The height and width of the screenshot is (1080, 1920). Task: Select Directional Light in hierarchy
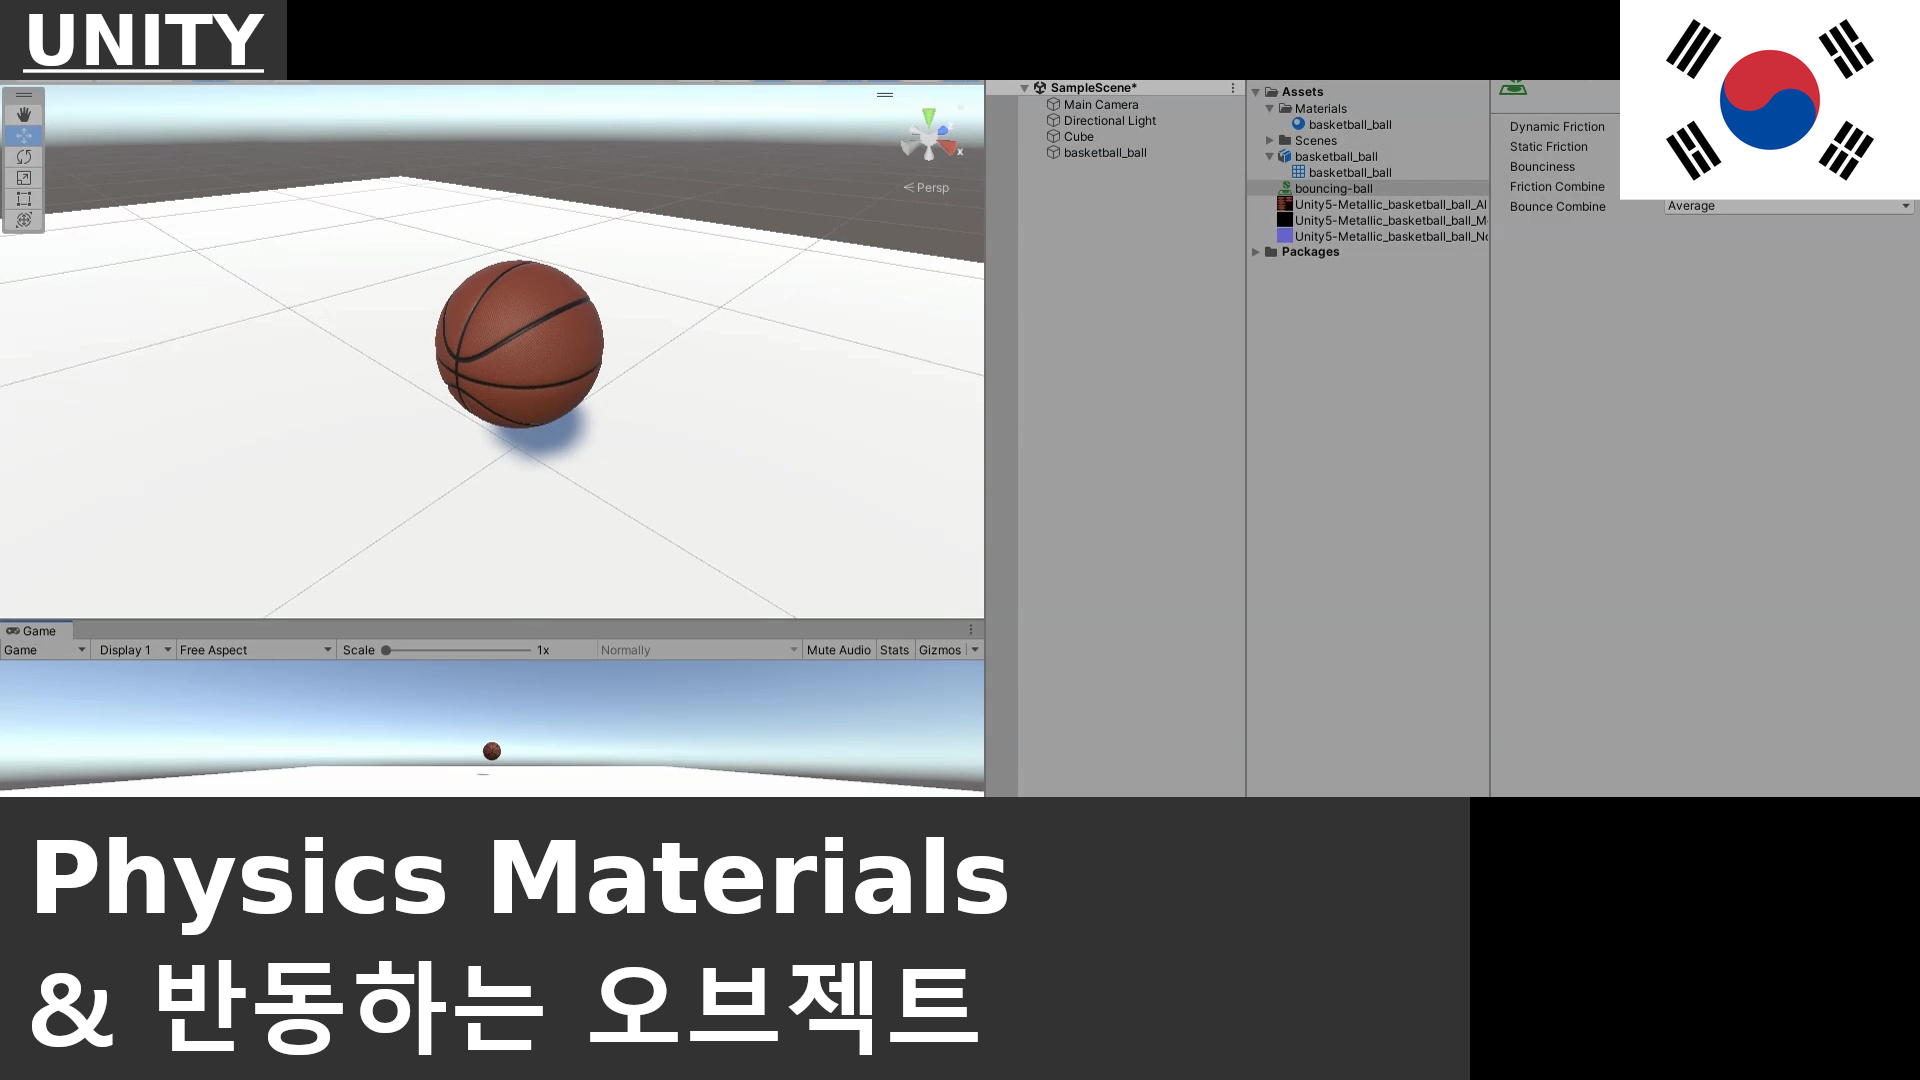tap(1109, 121)
